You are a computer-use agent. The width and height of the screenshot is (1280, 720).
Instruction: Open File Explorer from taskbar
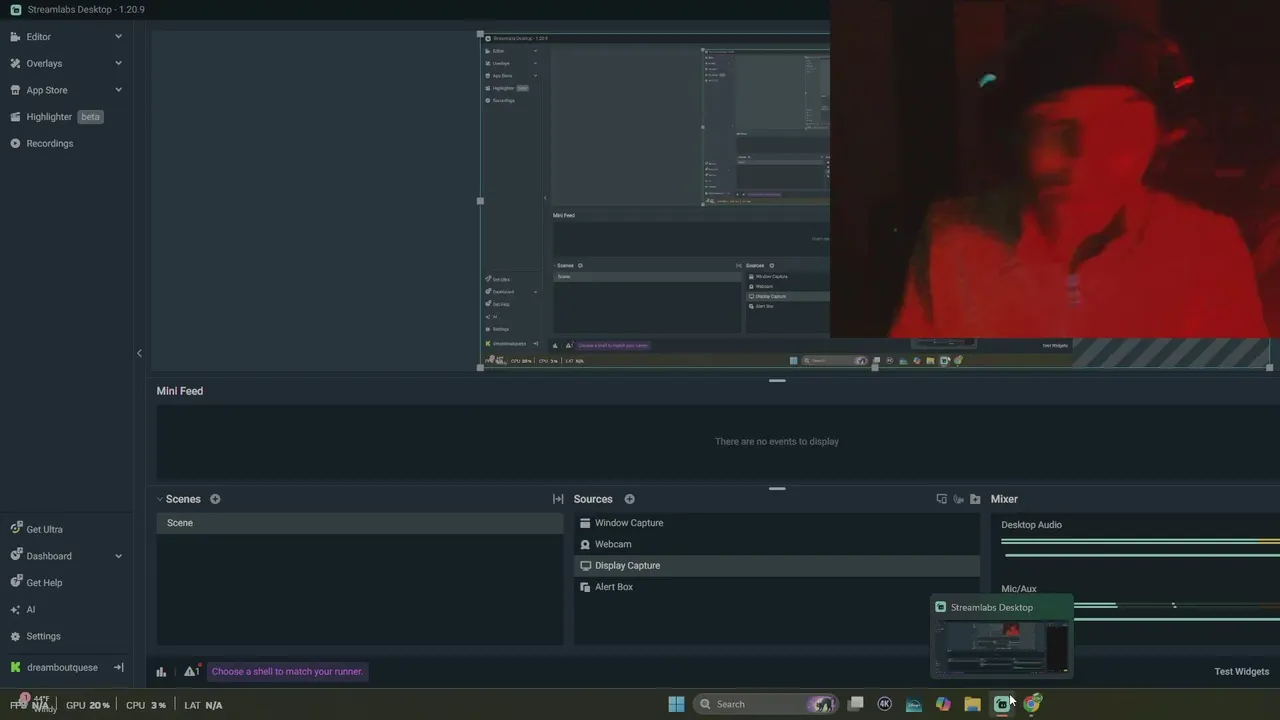[x=972, y=704]
